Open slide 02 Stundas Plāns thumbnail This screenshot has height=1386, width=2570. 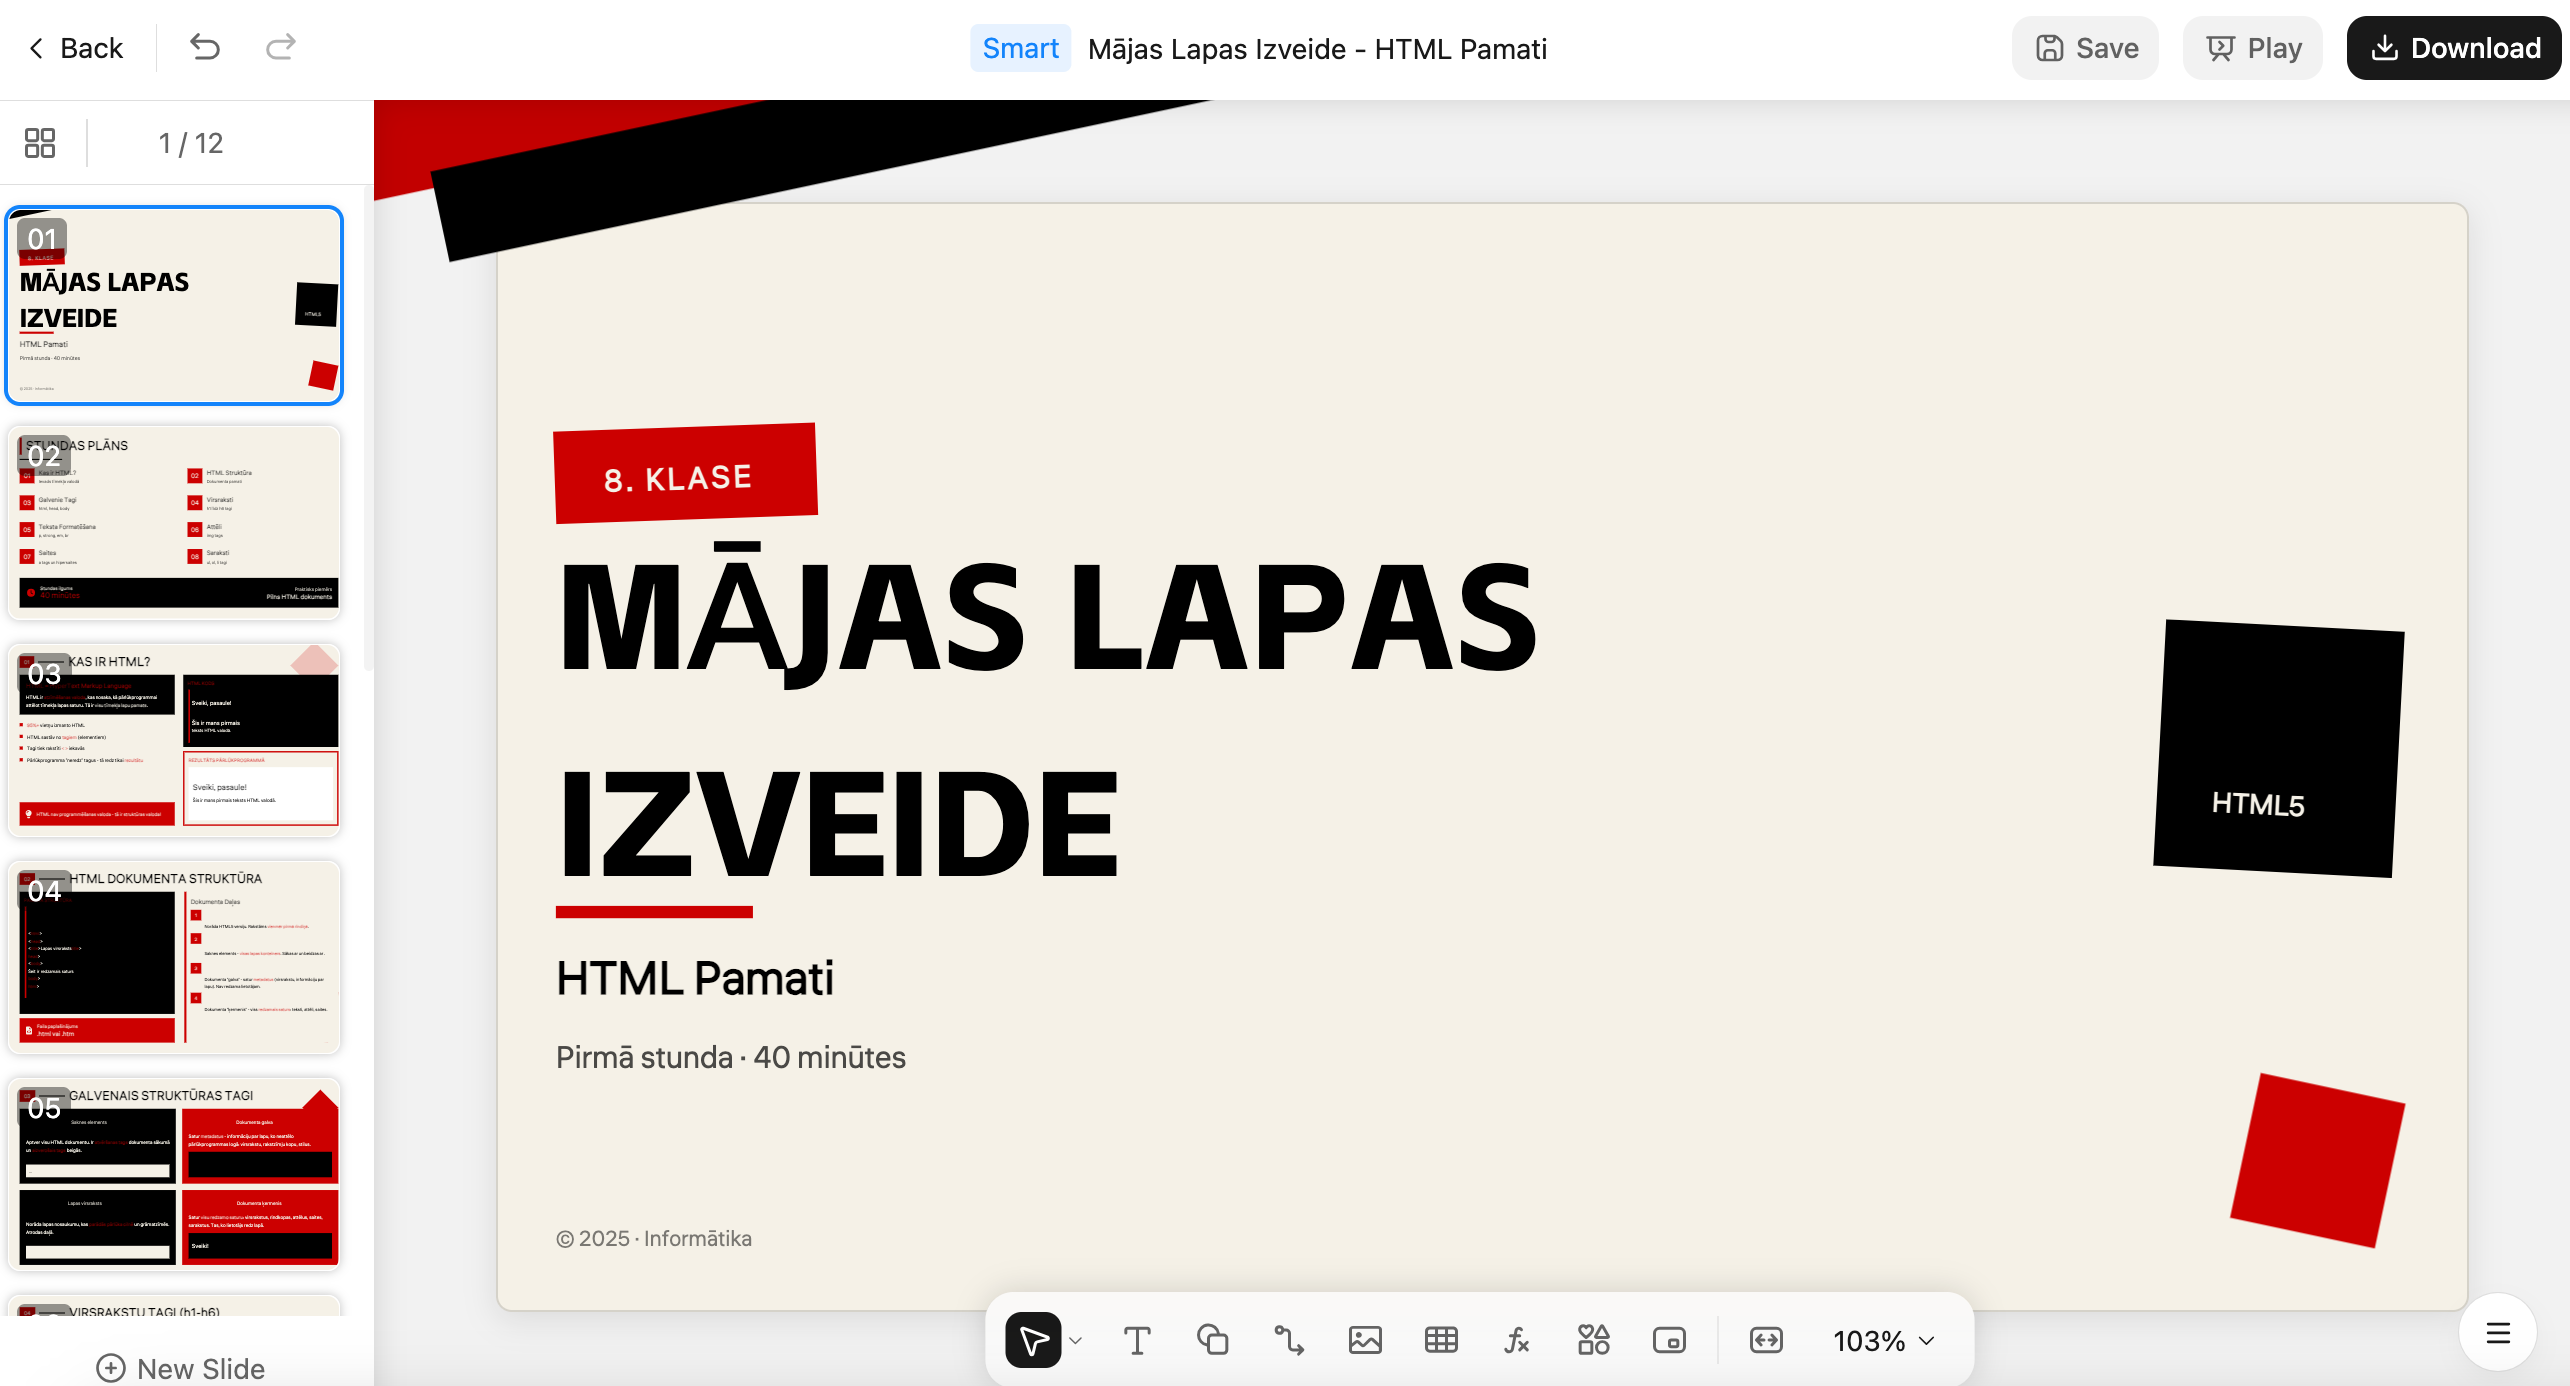point(175,522)
